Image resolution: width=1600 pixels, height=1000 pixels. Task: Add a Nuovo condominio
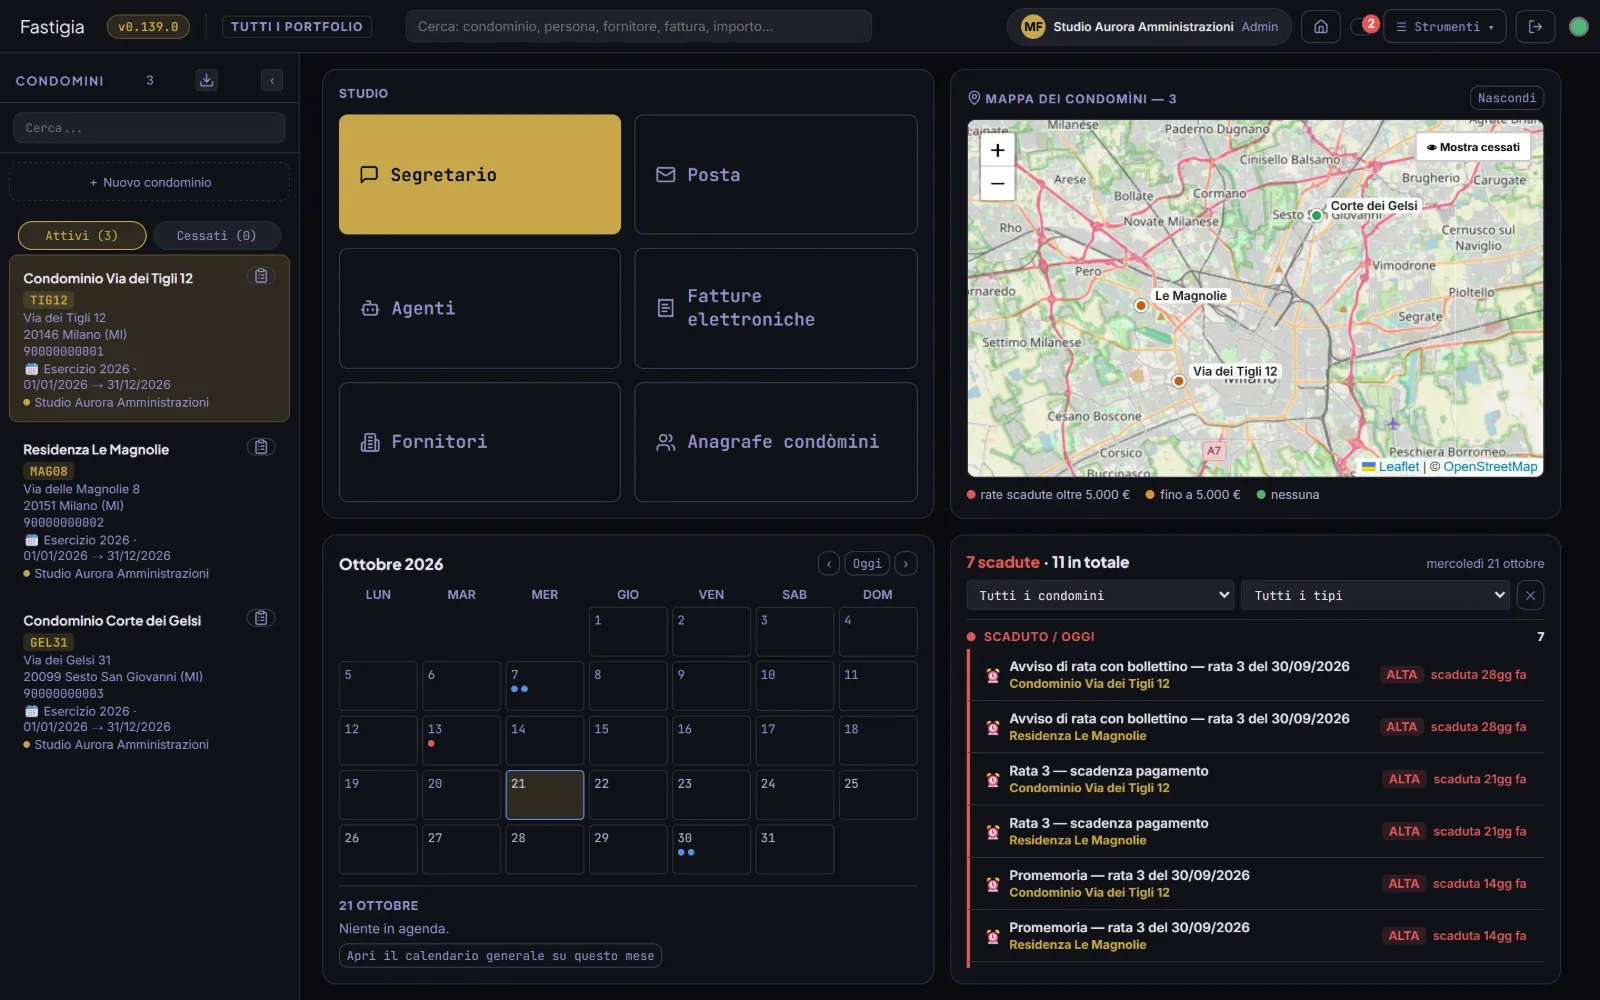pos(149,182)
